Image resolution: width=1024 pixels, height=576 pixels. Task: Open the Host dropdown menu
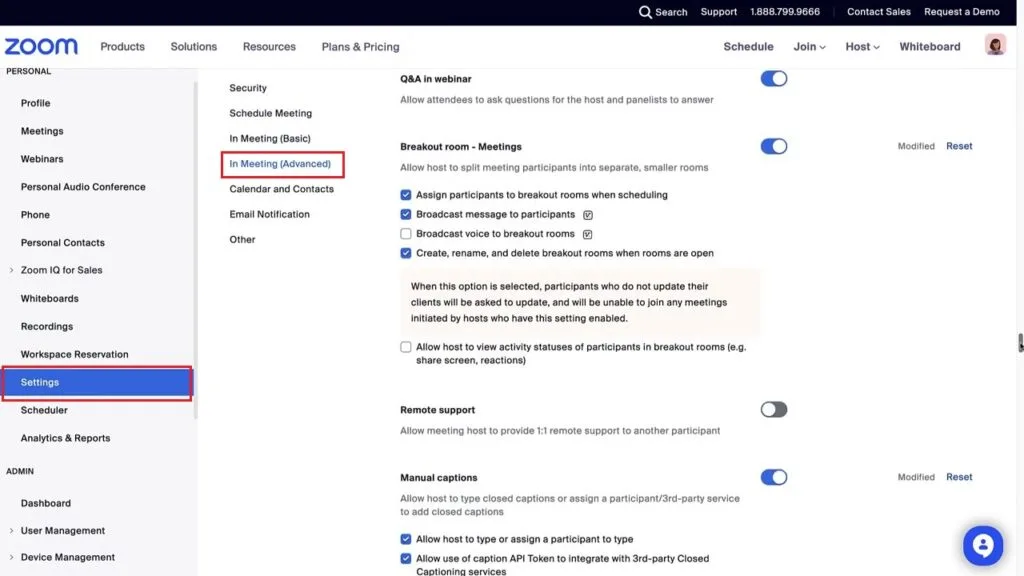coord(862,47)
